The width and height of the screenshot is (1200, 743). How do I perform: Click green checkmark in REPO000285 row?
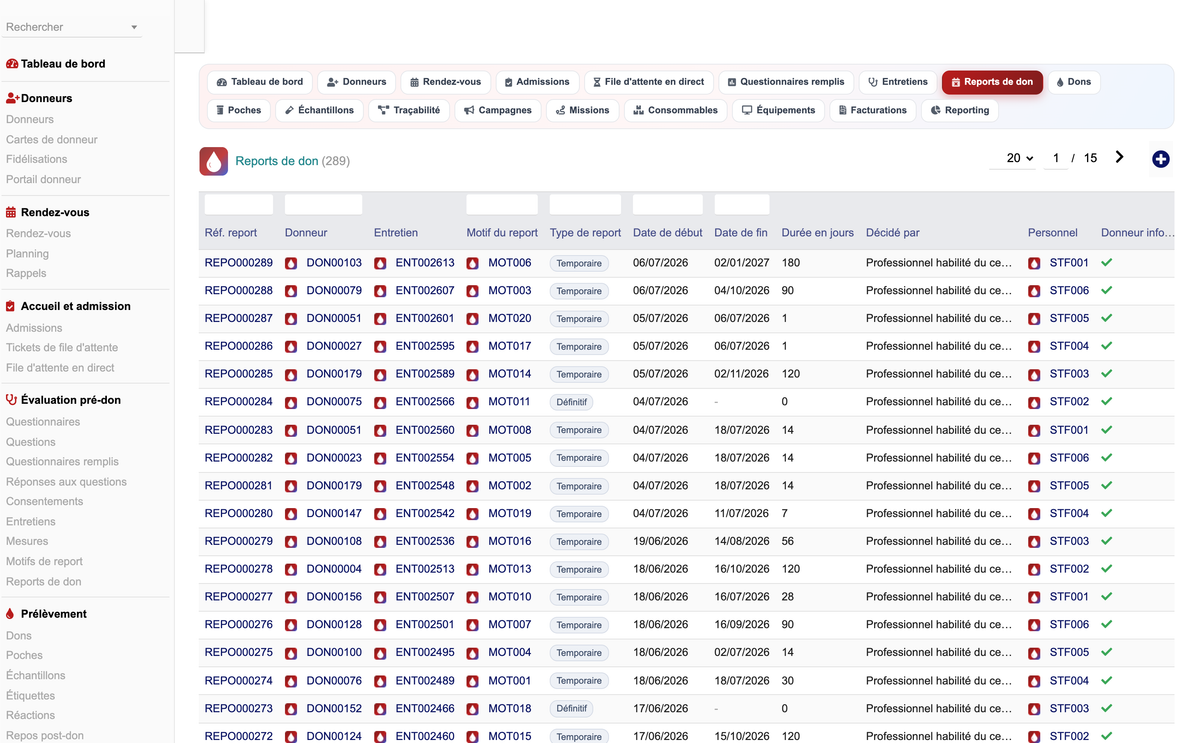pos(1107,374)
